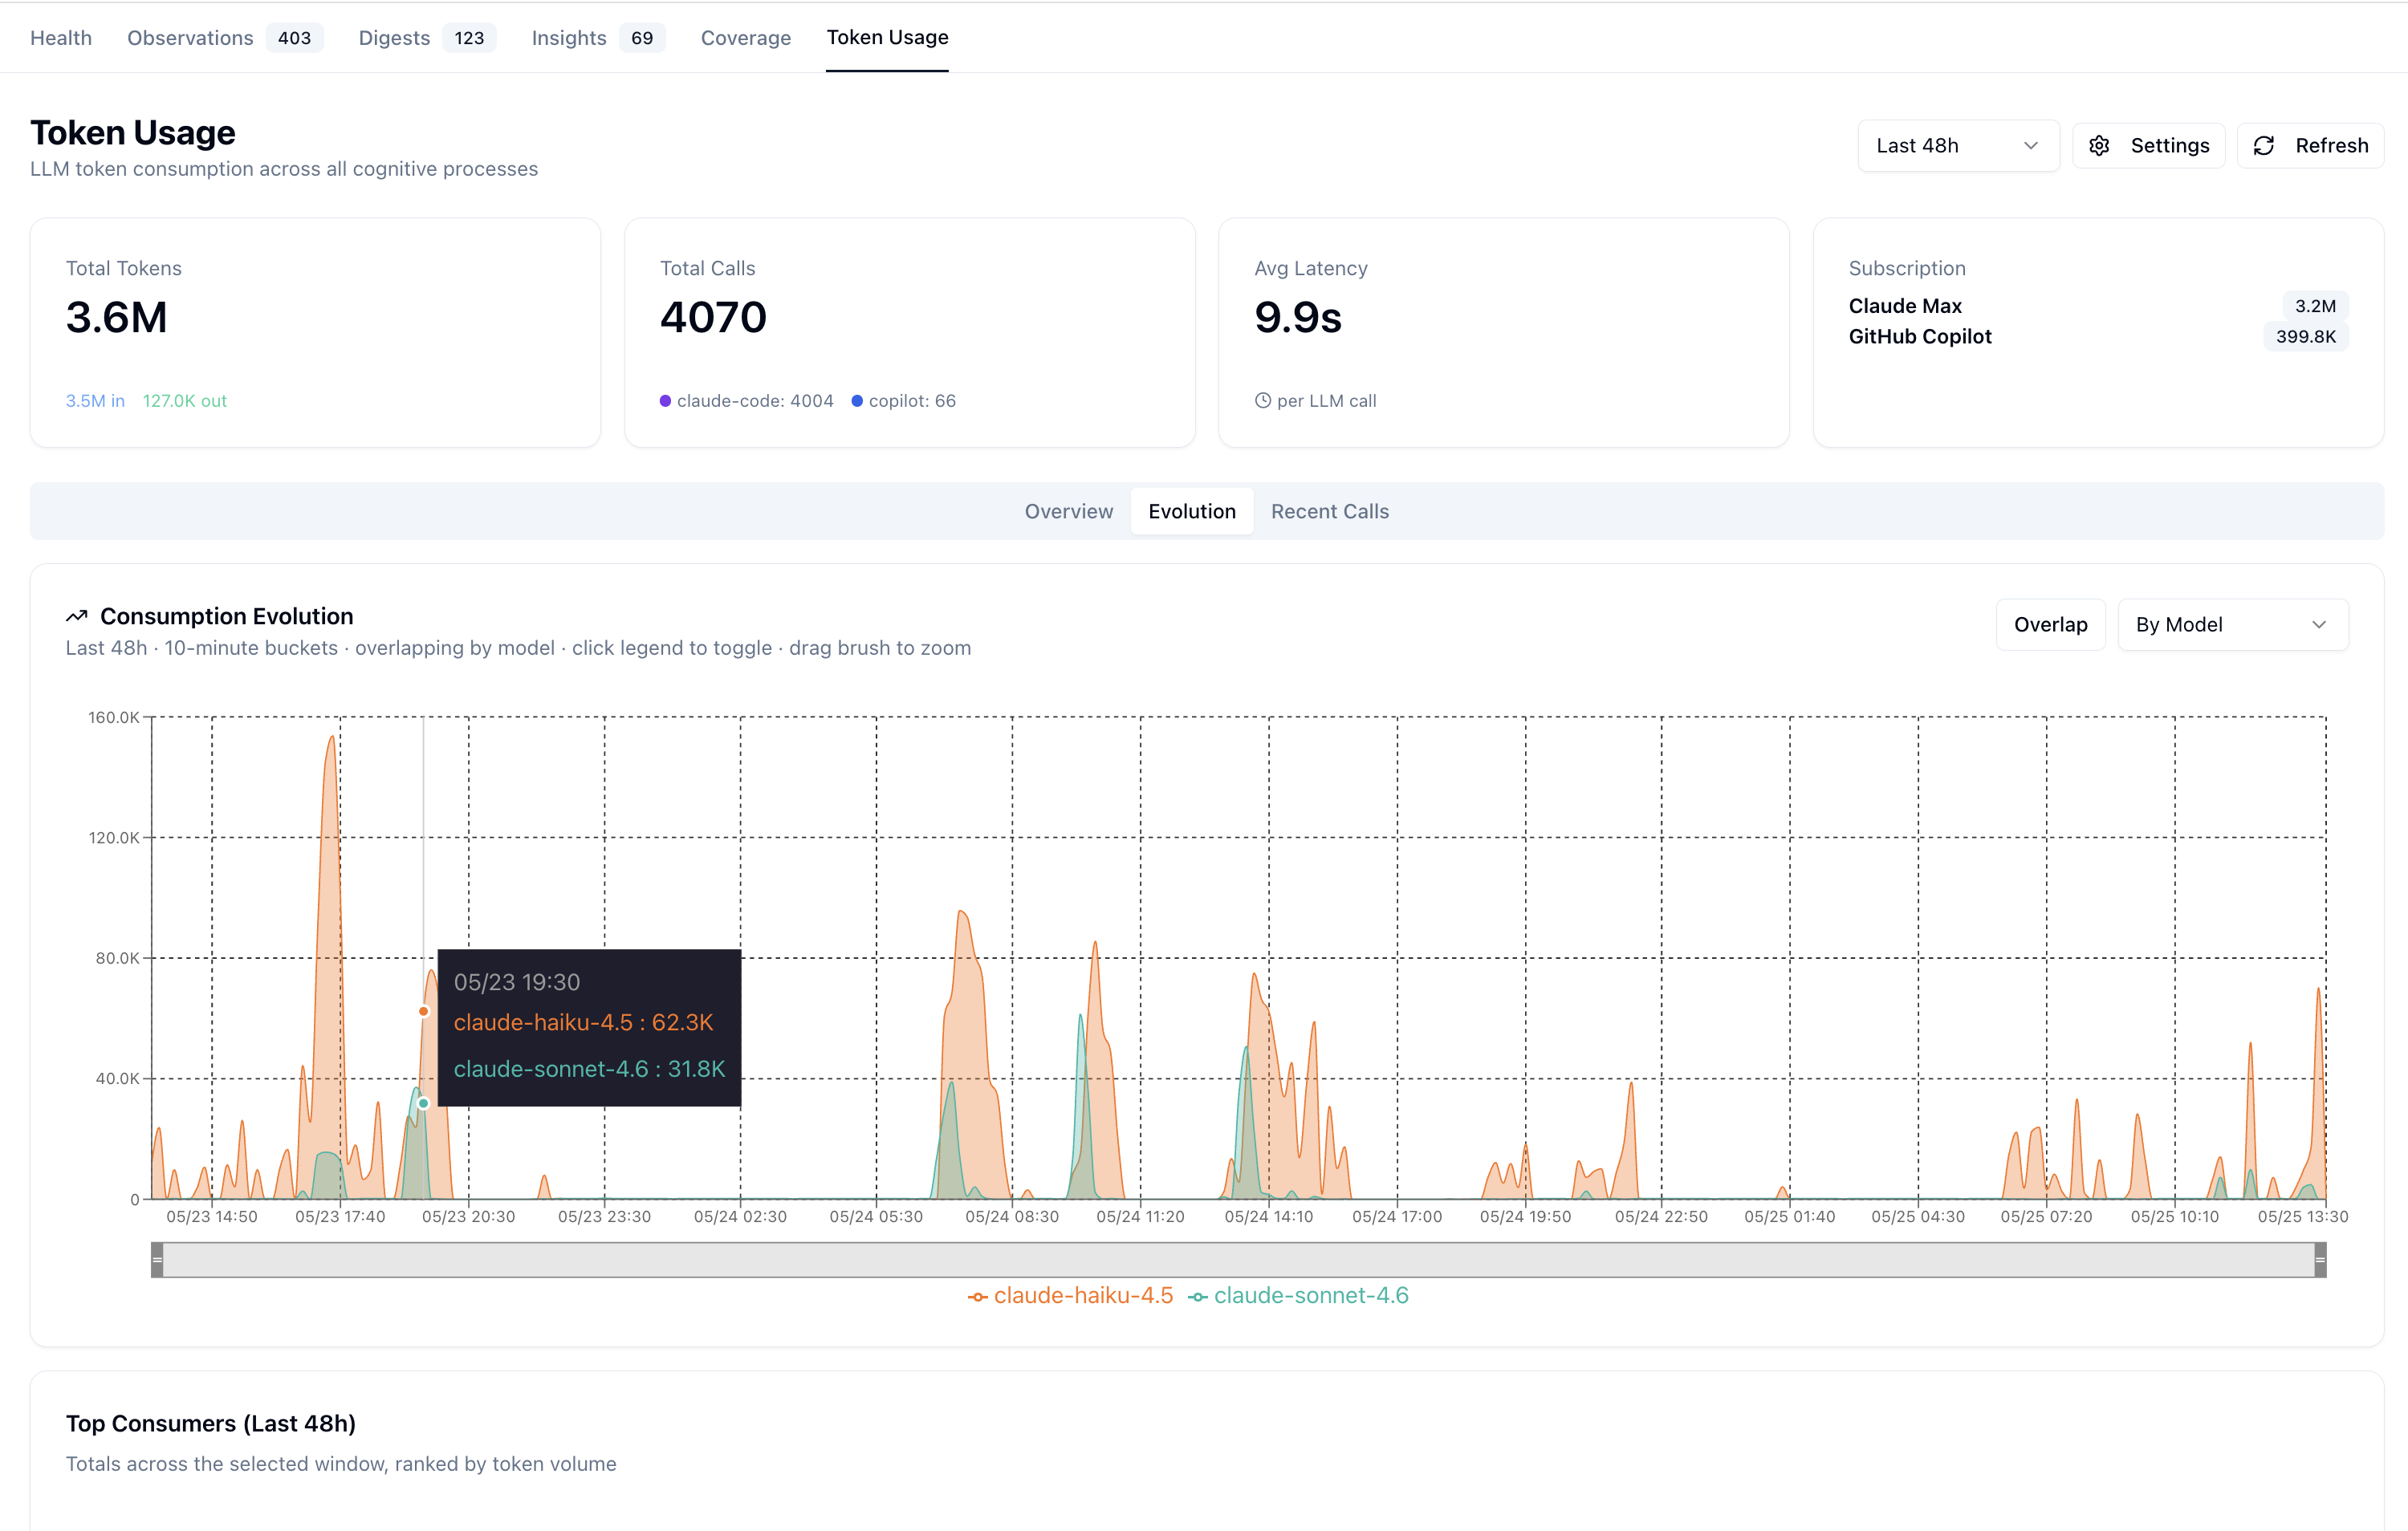Click the clock icon beside per LLM call

[1263, 401]
